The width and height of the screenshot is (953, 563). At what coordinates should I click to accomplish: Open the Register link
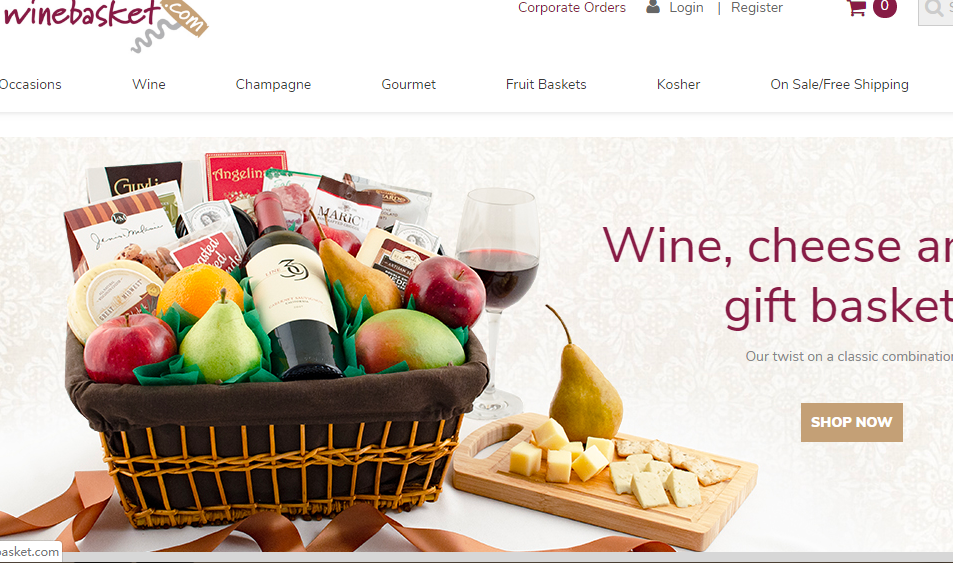pos(757,7)
